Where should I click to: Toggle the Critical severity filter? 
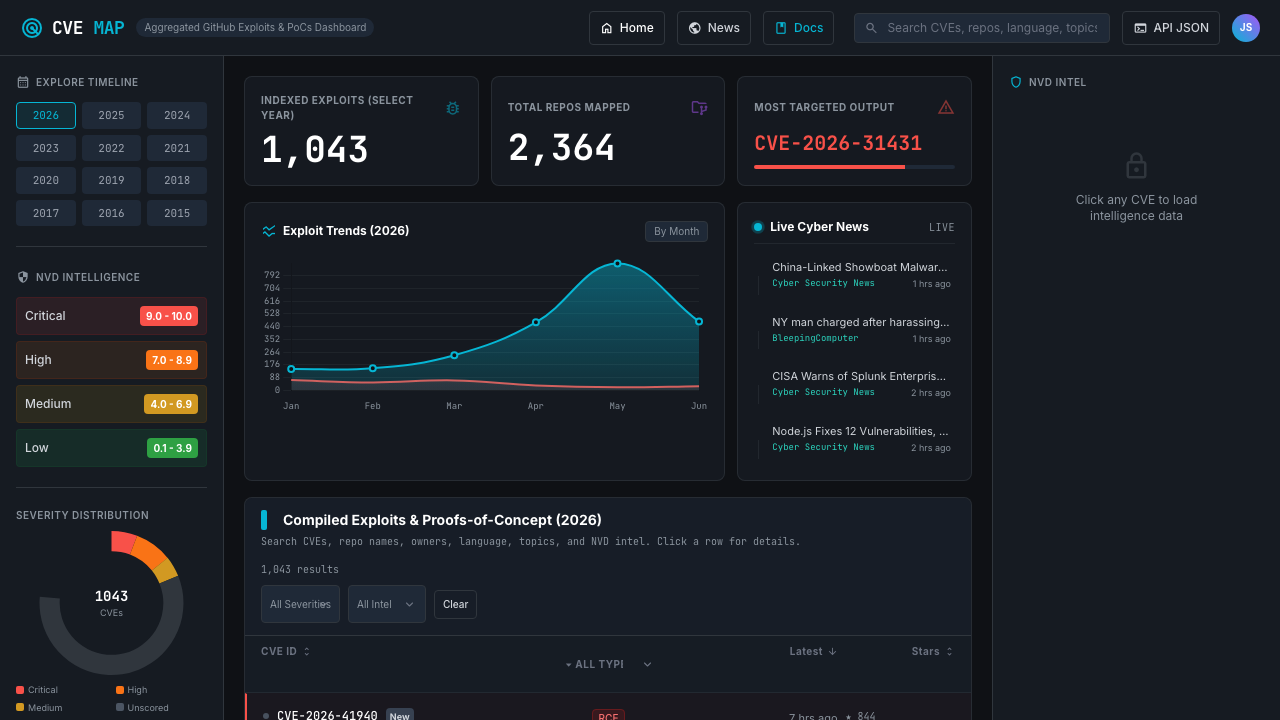pos(111,316)
